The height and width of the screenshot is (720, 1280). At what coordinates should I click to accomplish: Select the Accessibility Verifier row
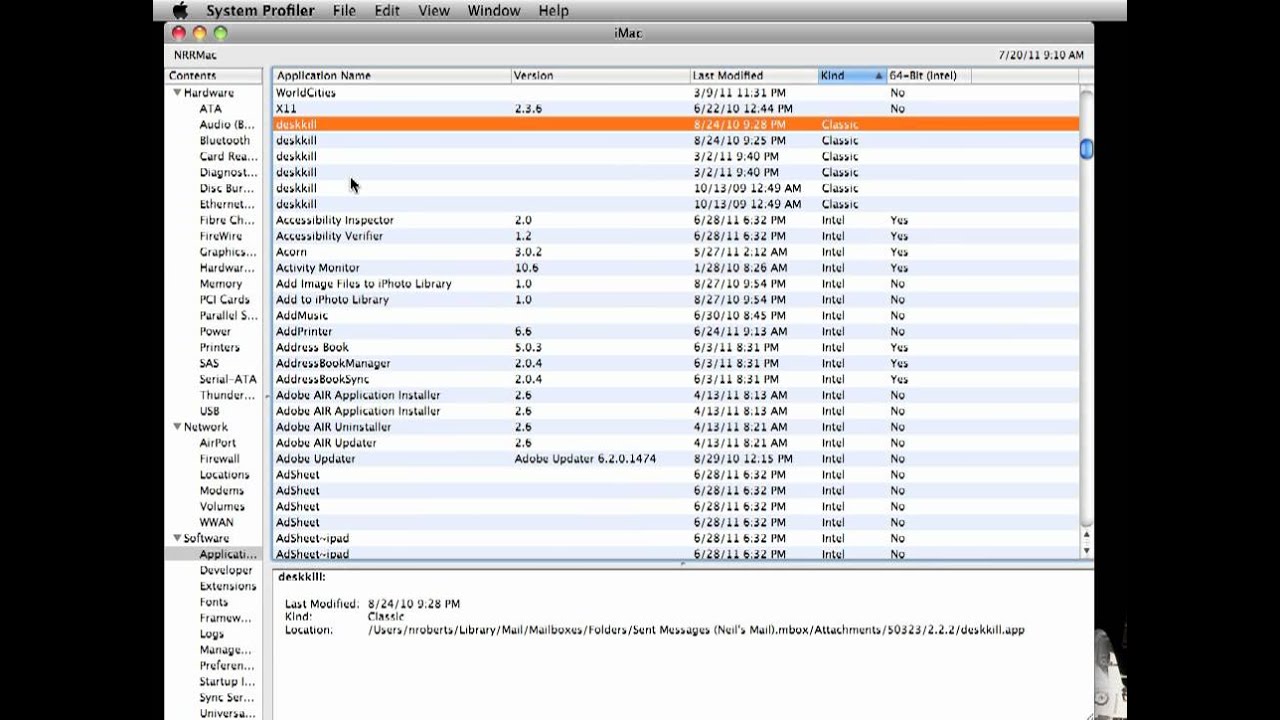click(x=676, y=236)
